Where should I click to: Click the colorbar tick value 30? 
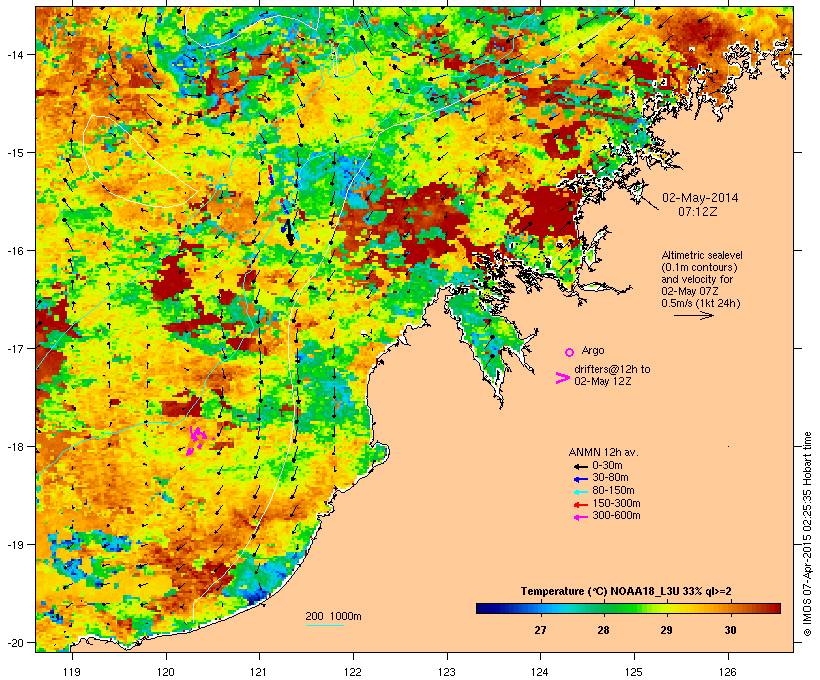click(x=730, y=630)
